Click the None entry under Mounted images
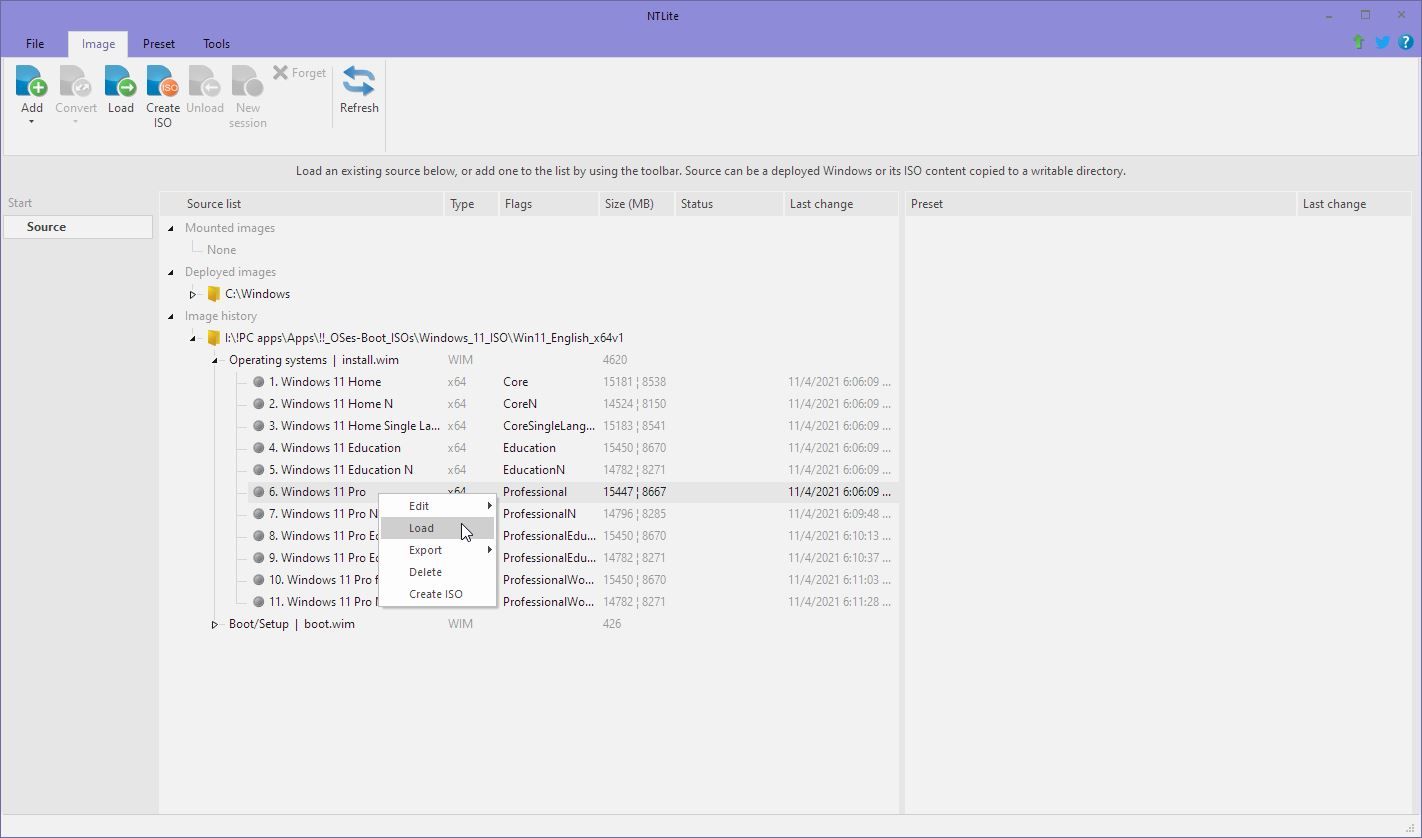The width and height of the screenshot is (1422, 838). 221,250
